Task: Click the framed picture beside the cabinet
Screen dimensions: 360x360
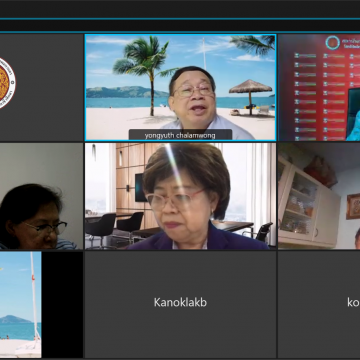Action: coord(353,206)
